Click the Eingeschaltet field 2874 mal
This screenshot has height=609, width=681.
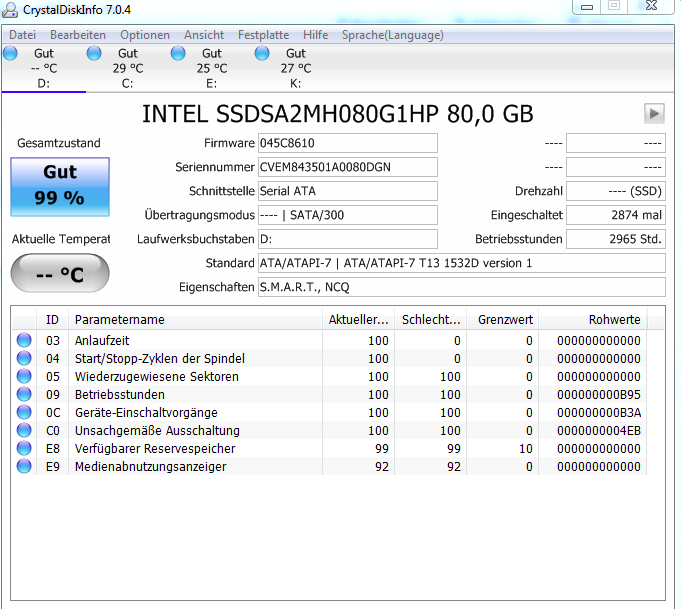(x=615, y=215)
